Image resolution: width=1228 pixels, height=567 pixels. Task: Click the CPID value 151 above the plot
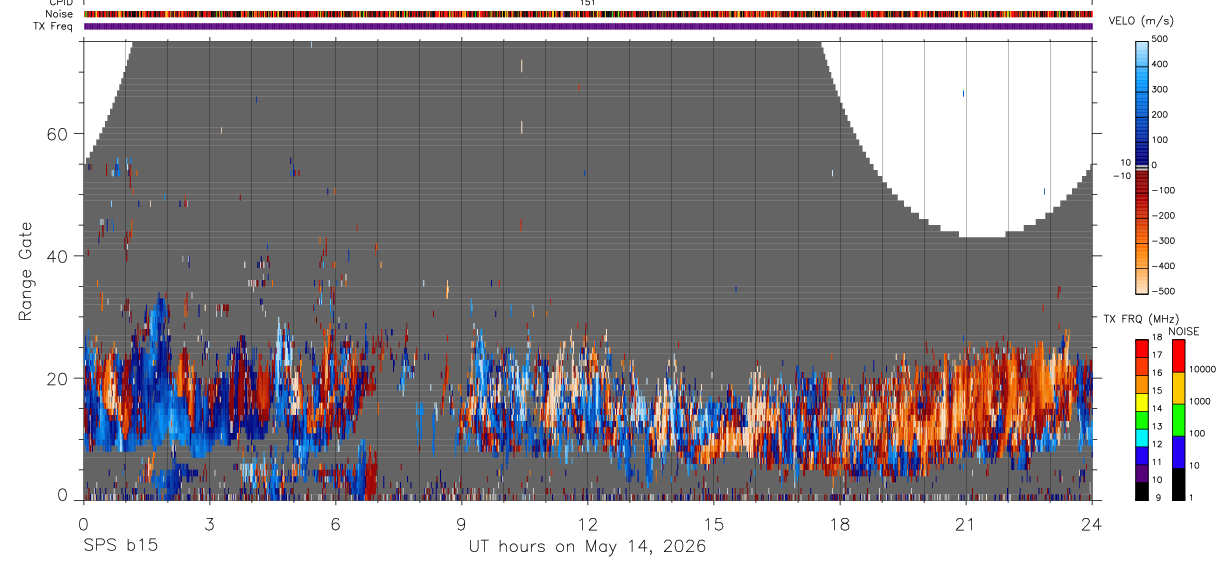pos(588,3)
